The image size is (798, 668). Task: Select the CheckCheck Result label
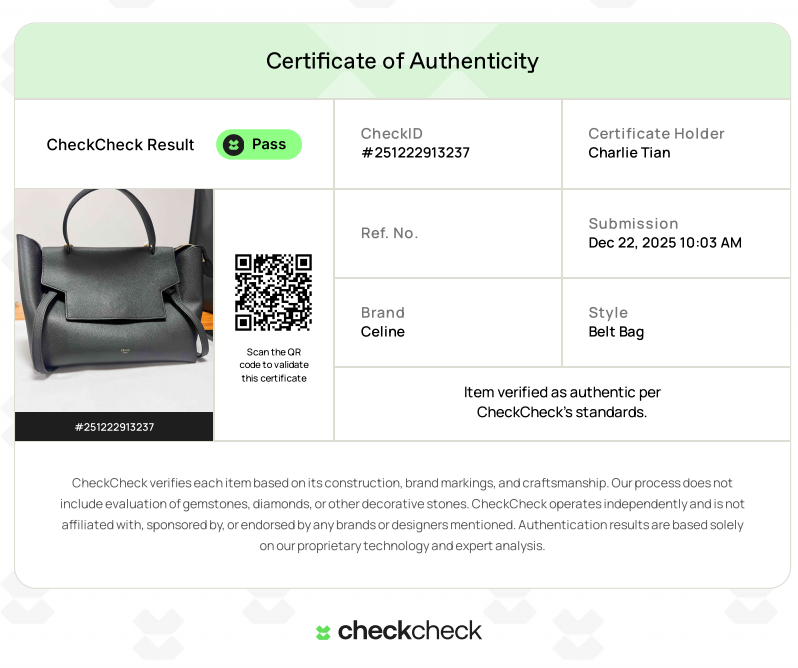coord(120,145)
